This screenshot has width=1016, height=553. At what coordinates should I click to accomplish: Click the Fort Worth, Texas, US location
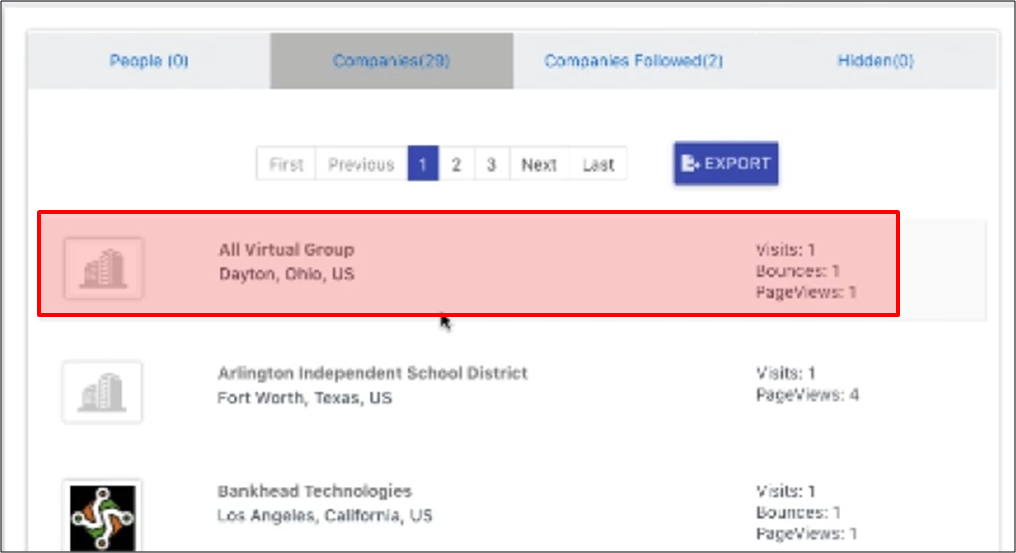click(x=305, y=397)
